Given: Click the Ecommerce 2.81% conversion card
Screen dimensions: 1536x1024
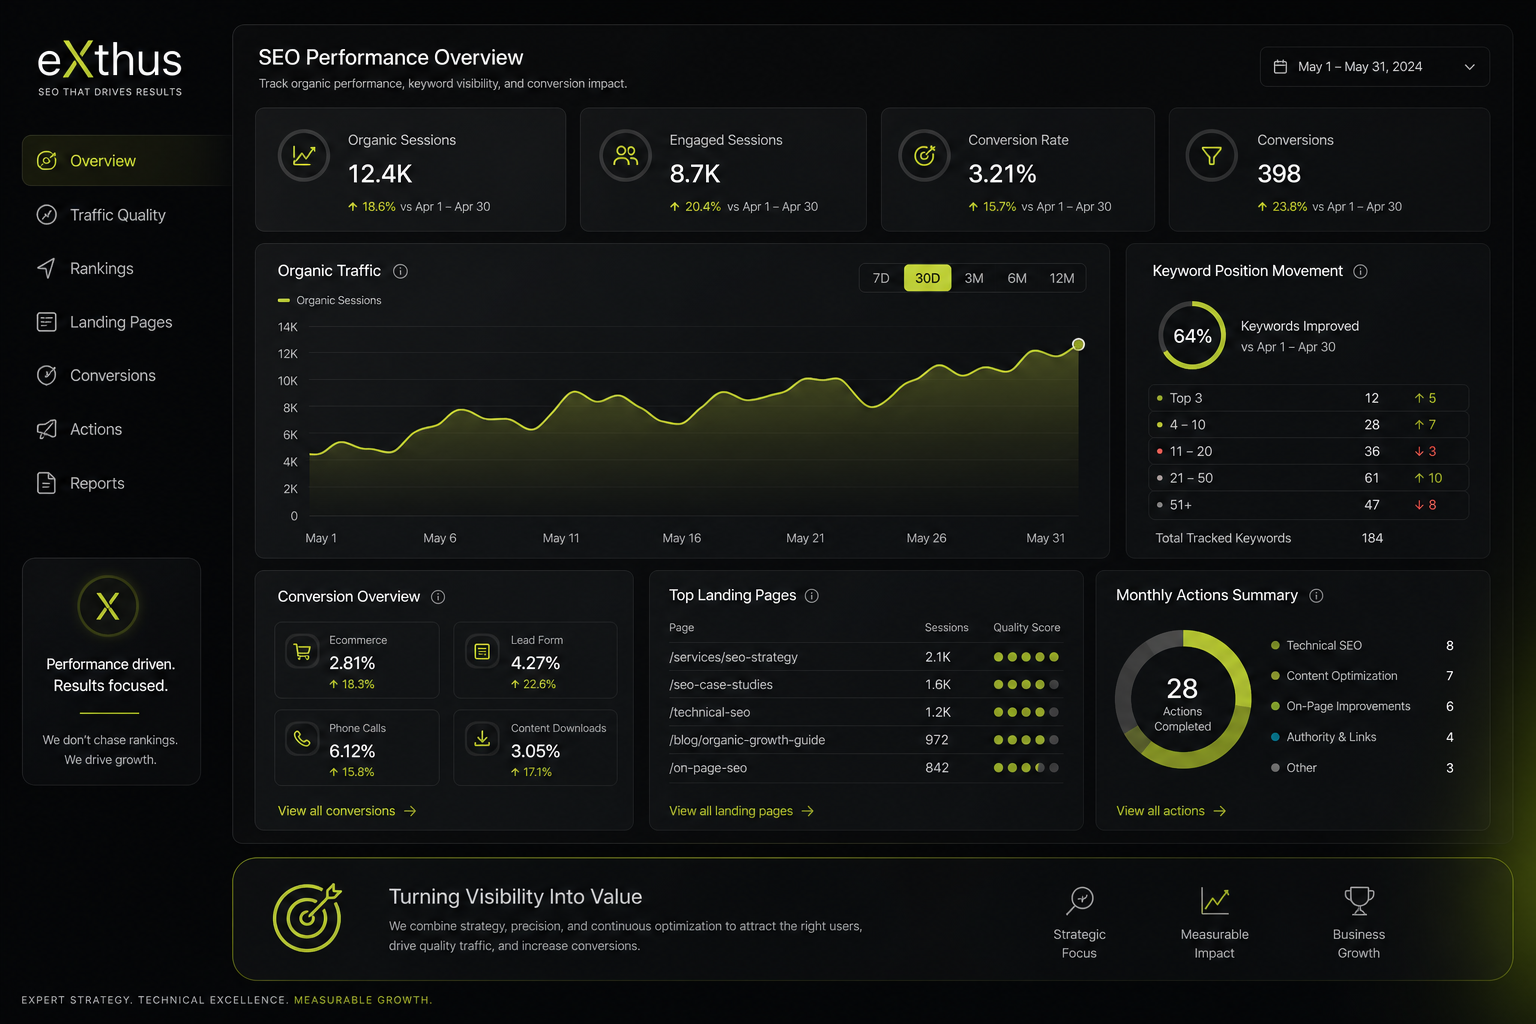Looking at the screenshot, I should (x=357, y=660).
